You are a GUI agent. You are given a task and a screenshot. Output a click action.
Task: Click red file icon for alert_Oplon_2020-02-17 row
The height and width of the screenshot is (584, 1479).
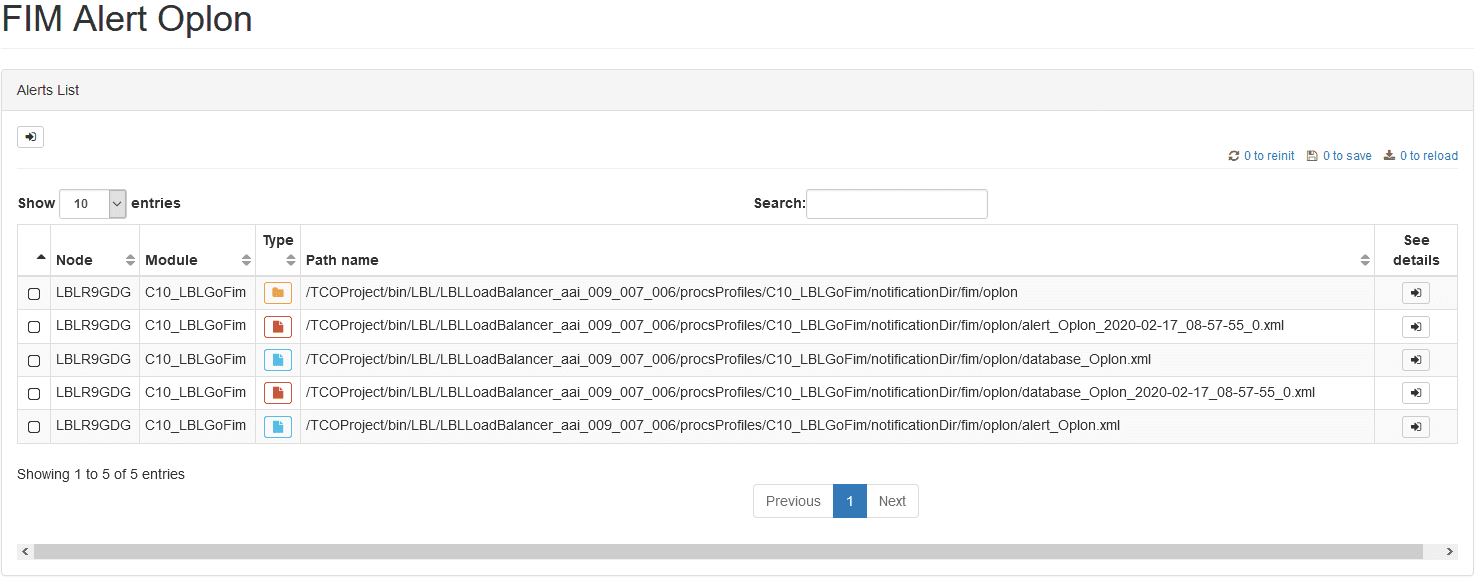278,326
